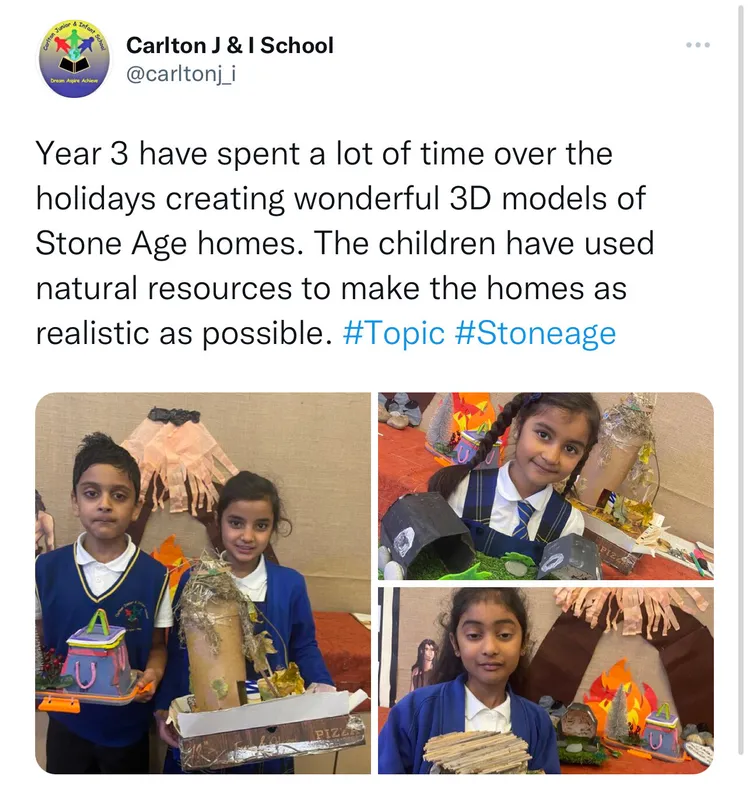View photo of girl holding stick model
Screen dimensions: 749x800
[x=545, y=680]
